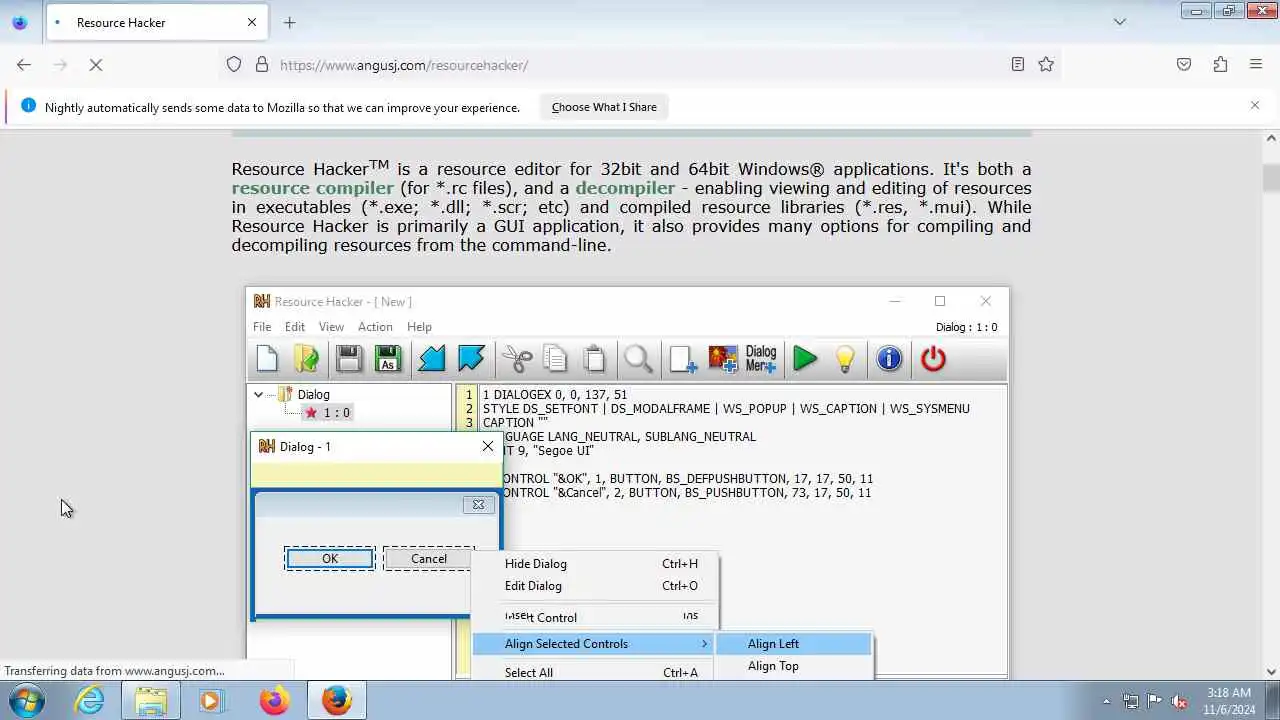This screenshot has width=1280, height=720.
Task: Choose Align Left in submenu
Action: point(794,644)
